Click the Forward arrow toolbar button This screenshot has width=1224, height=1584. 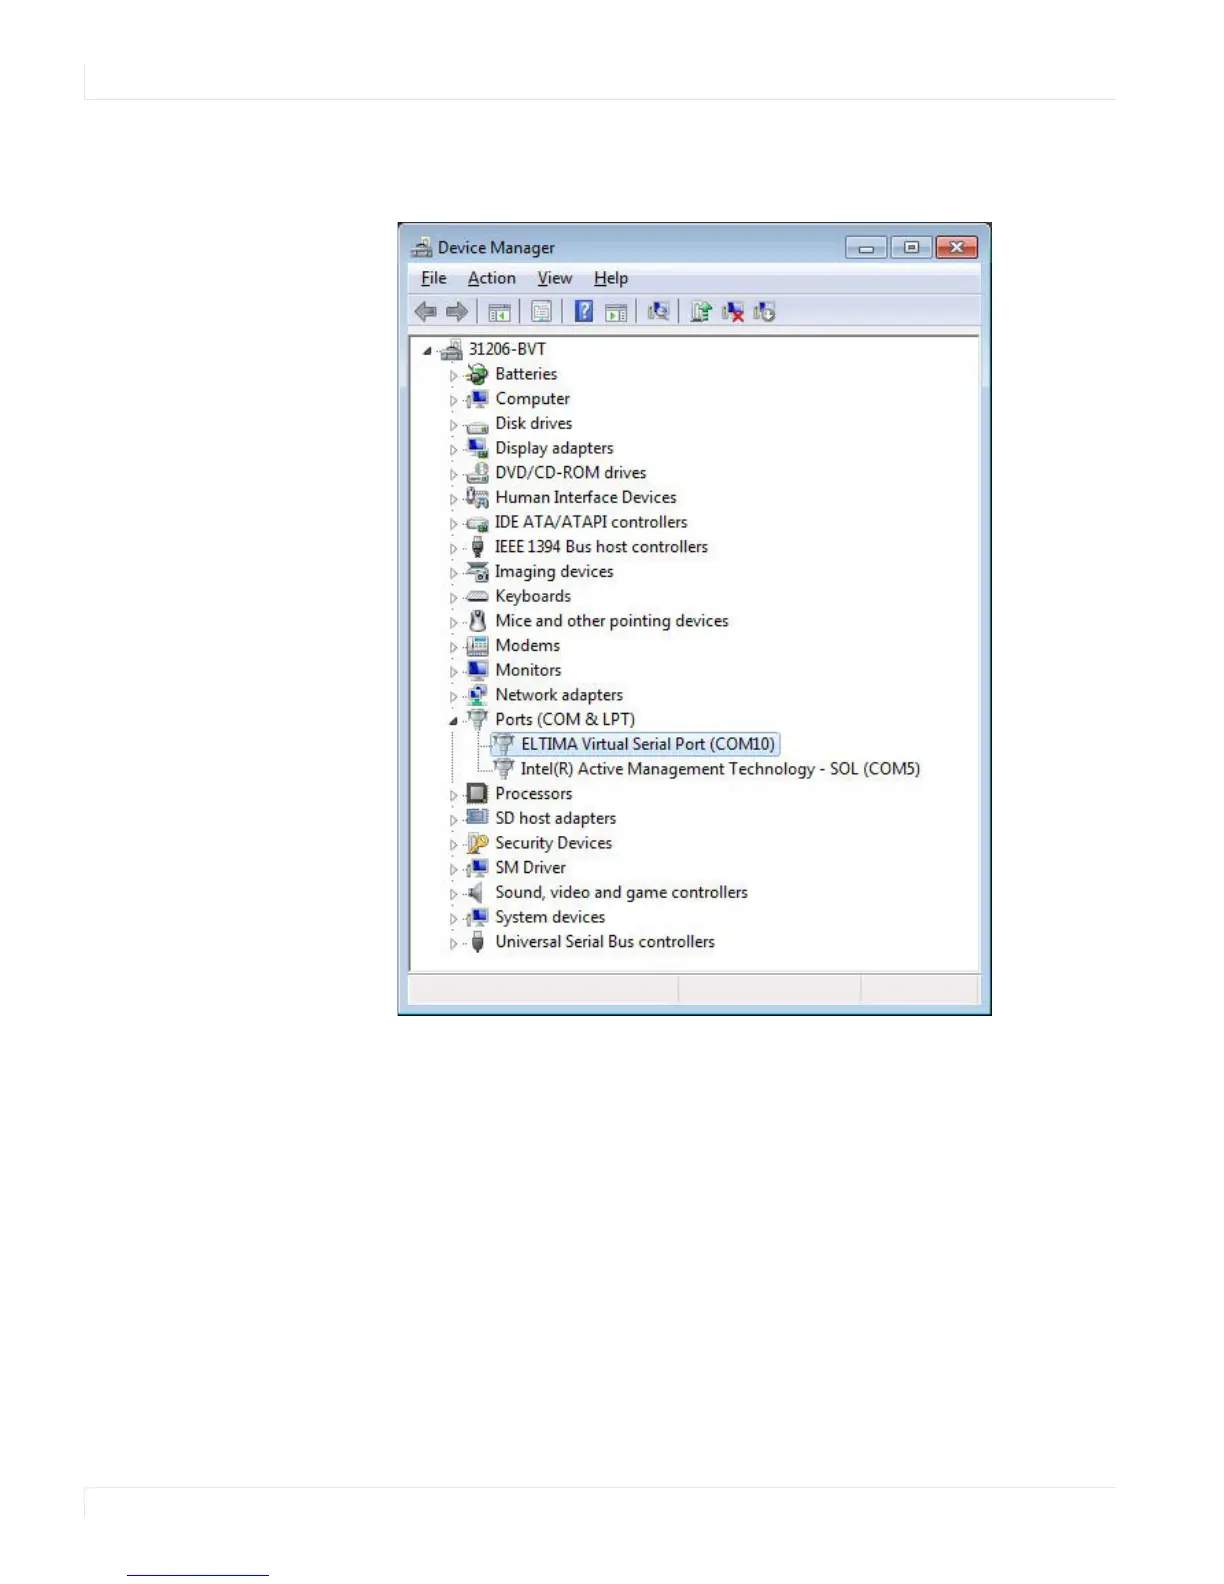[x=457, y=312]
